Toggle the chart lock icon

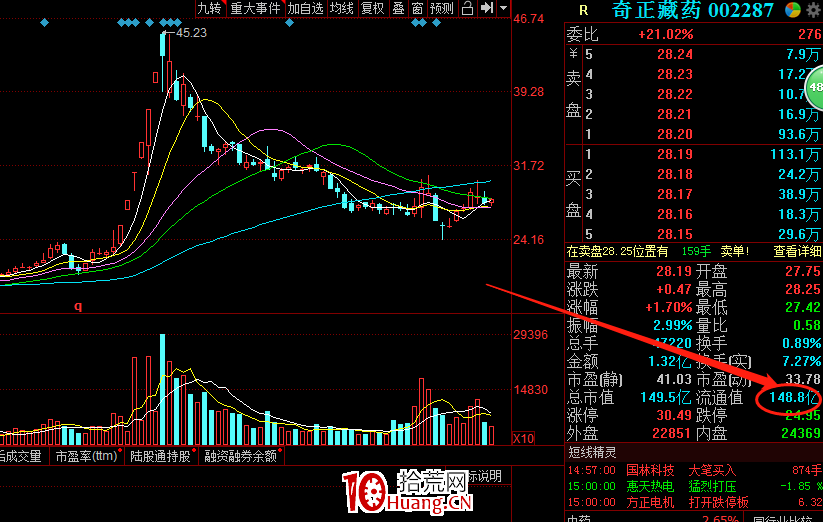(x=467, y=8)
